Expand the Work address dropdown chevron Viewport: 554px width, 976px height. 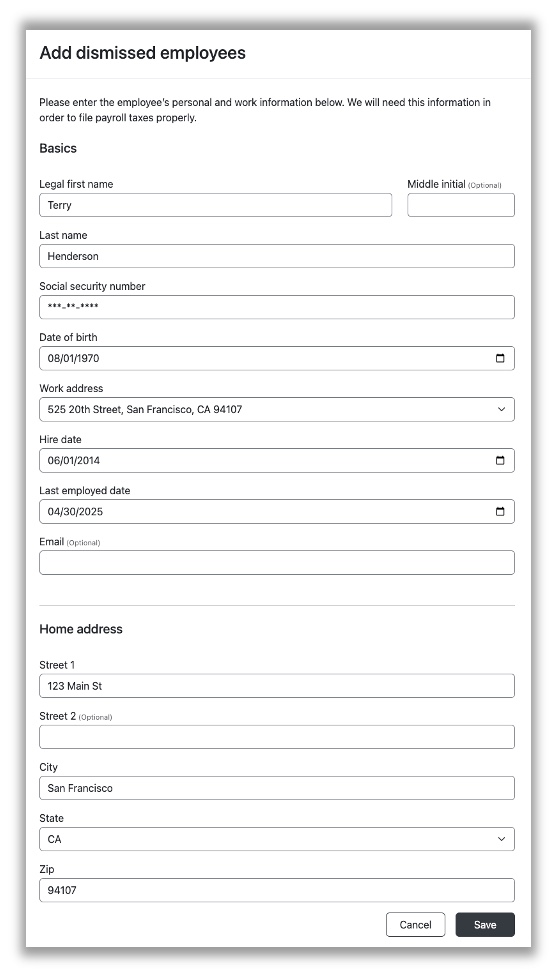[501, 410]
